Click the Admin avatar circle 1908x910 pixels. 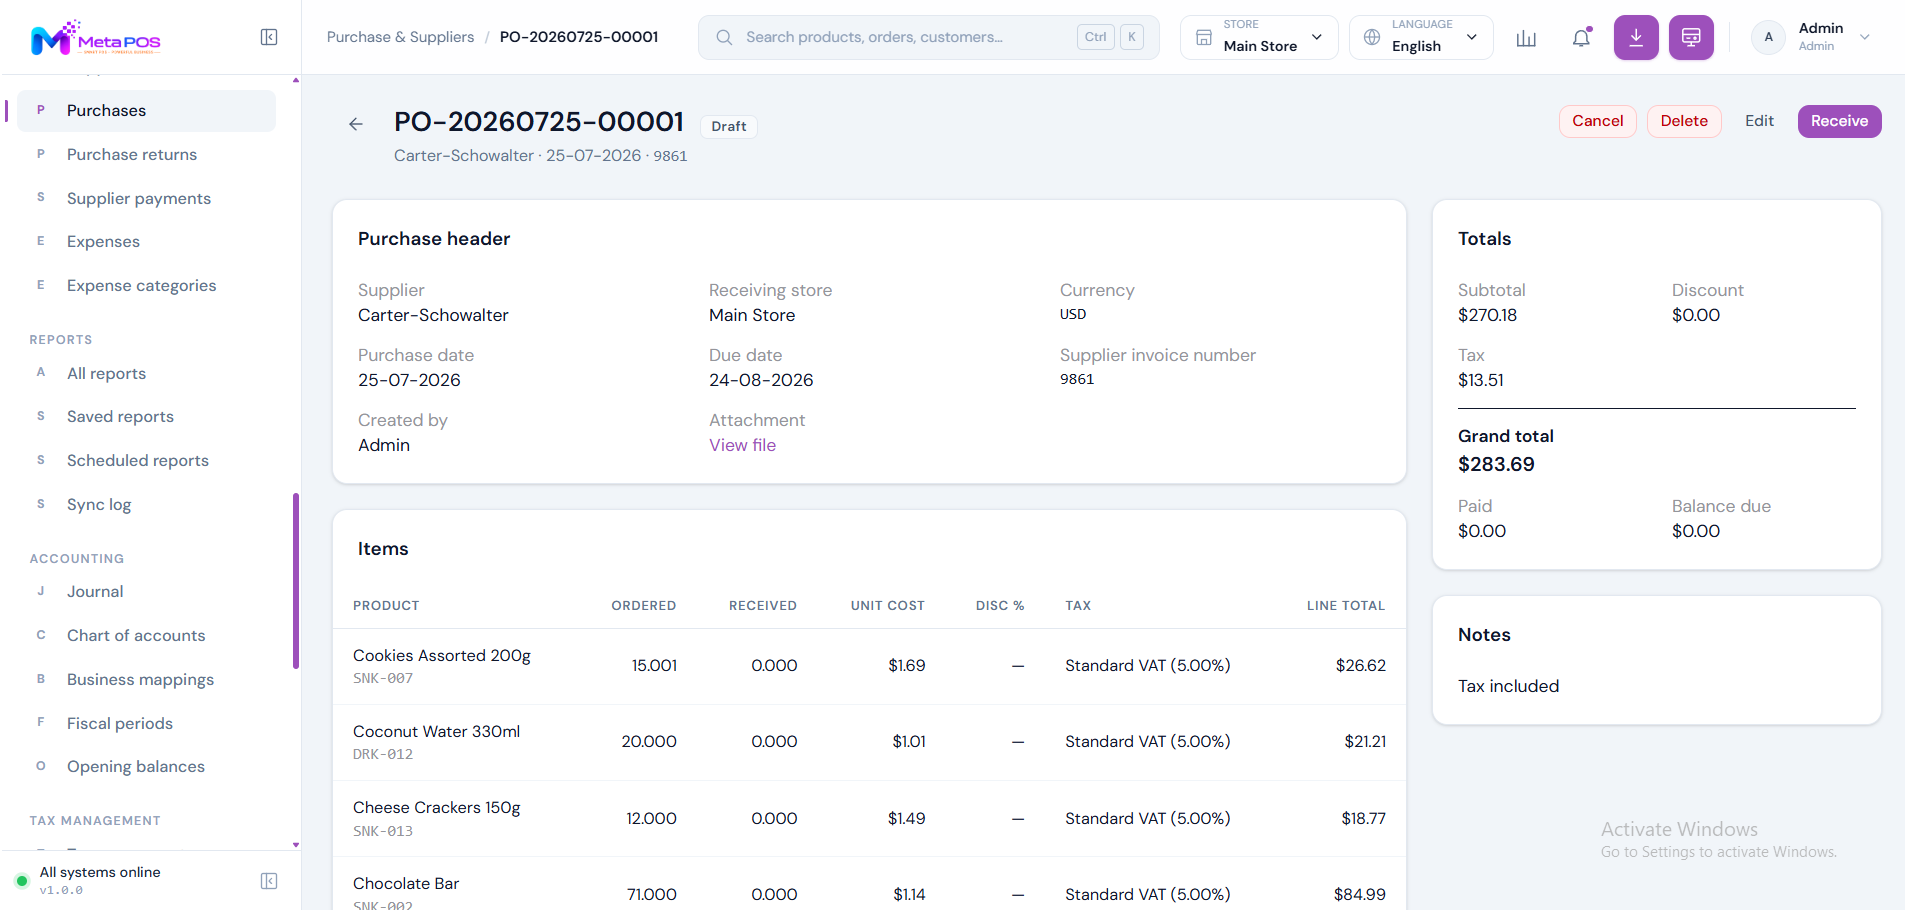coord(1768,37)
